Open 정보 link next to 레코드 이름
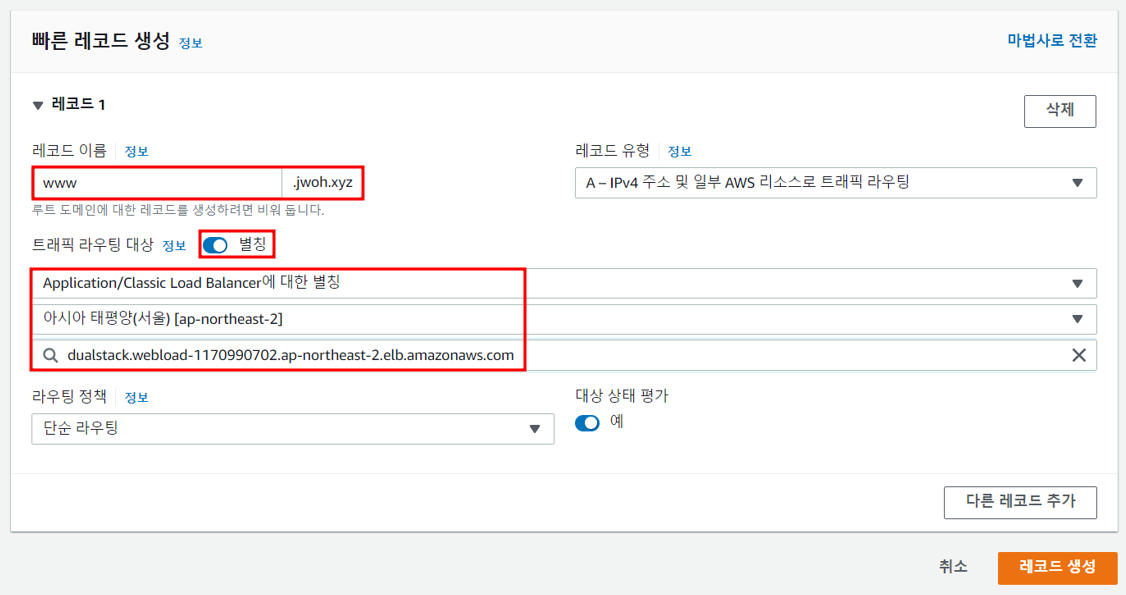 136,151
